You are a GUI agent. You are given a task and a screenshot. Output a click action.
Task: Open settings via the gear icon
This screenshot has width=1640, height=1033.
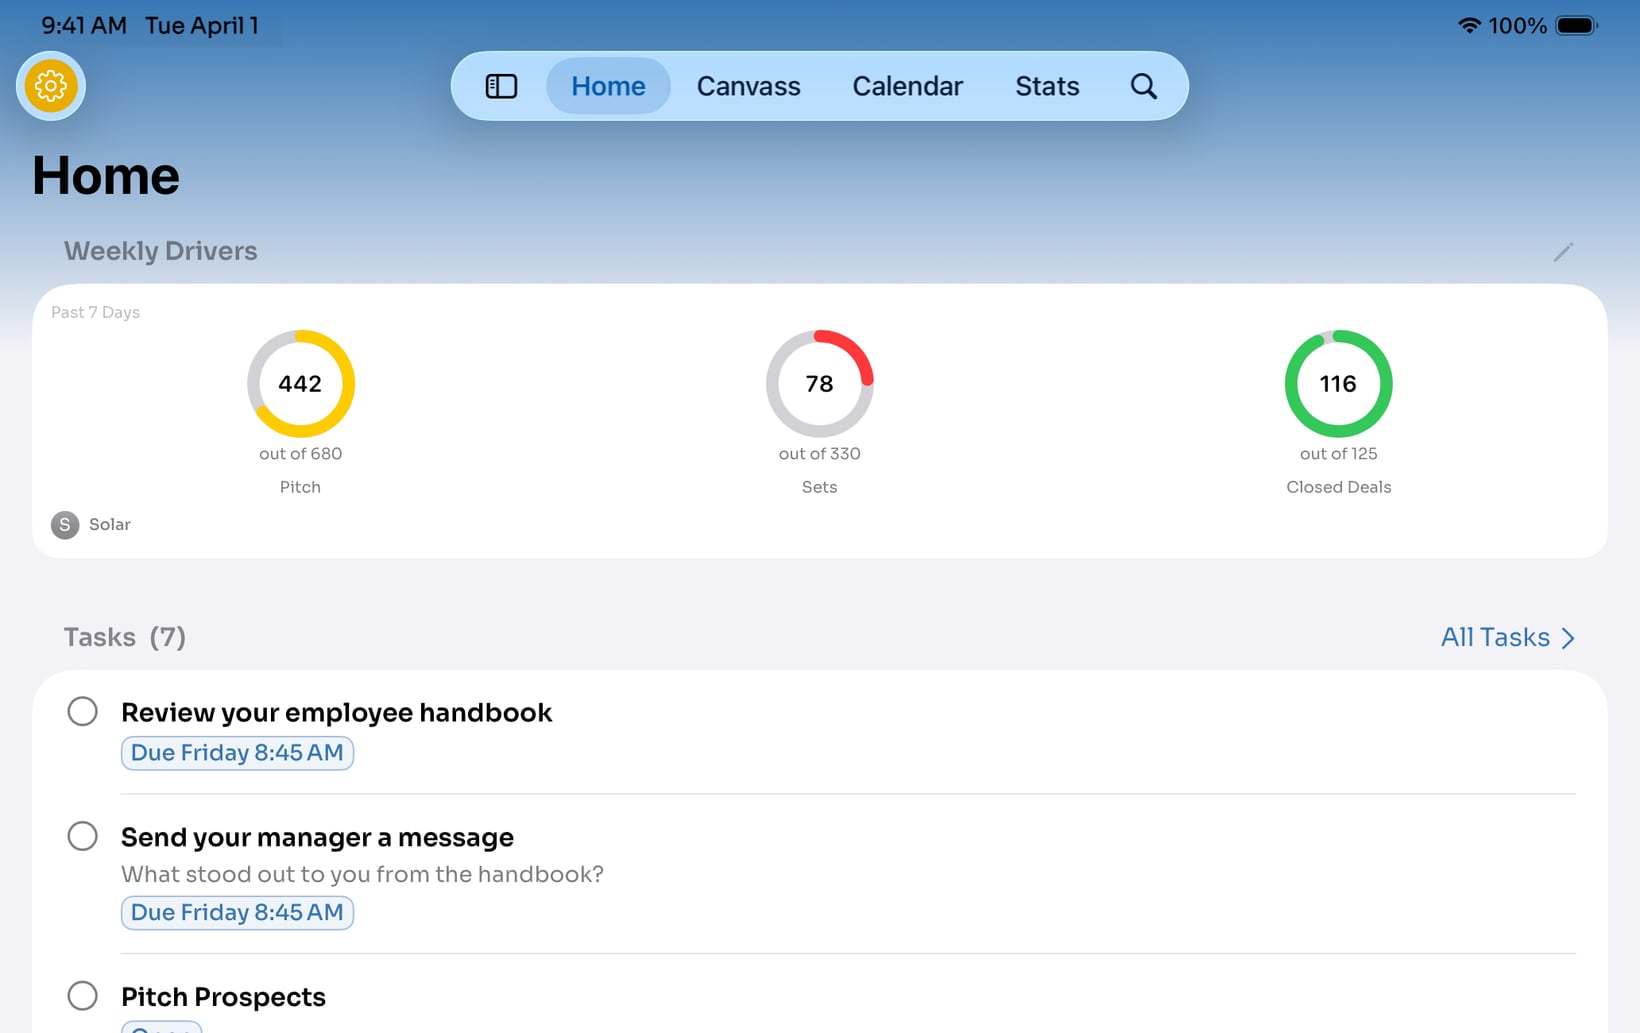51,86
